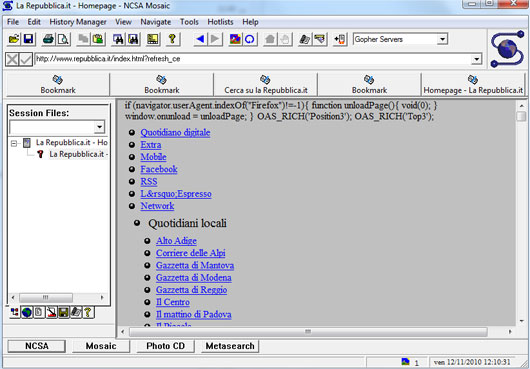Open the Il mattino di Padova link
The height and width of the screenshot is (369, 530).
(193, 314)
